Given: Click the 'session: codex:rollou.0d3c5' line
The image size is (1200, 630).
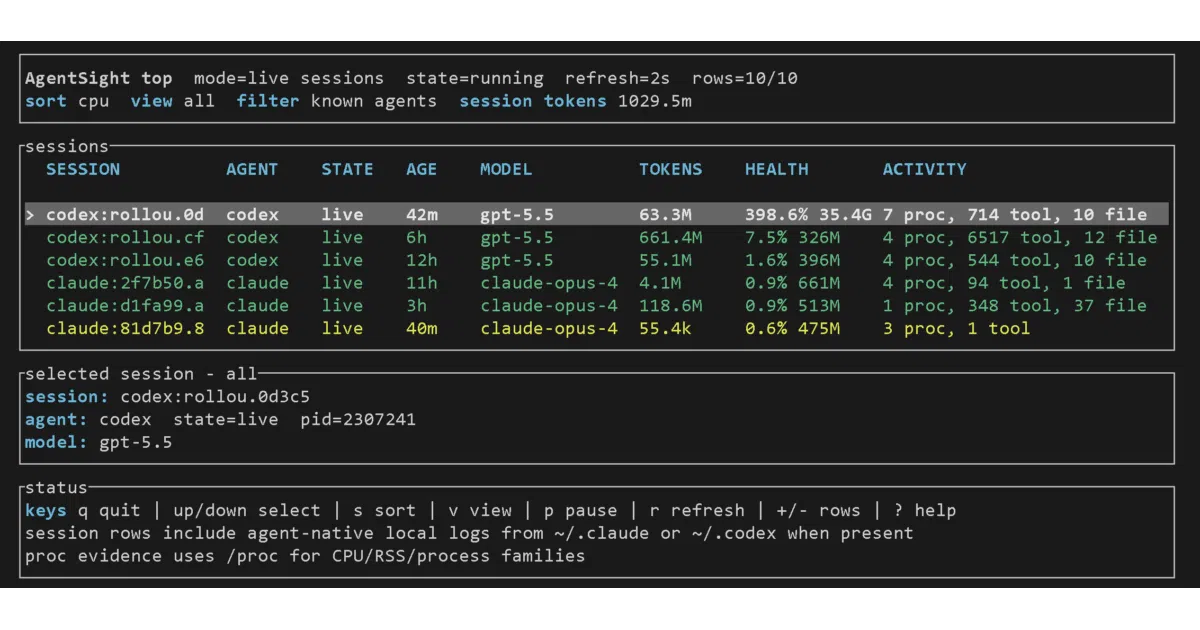Looking at the screenshot, I should [168, 397].
